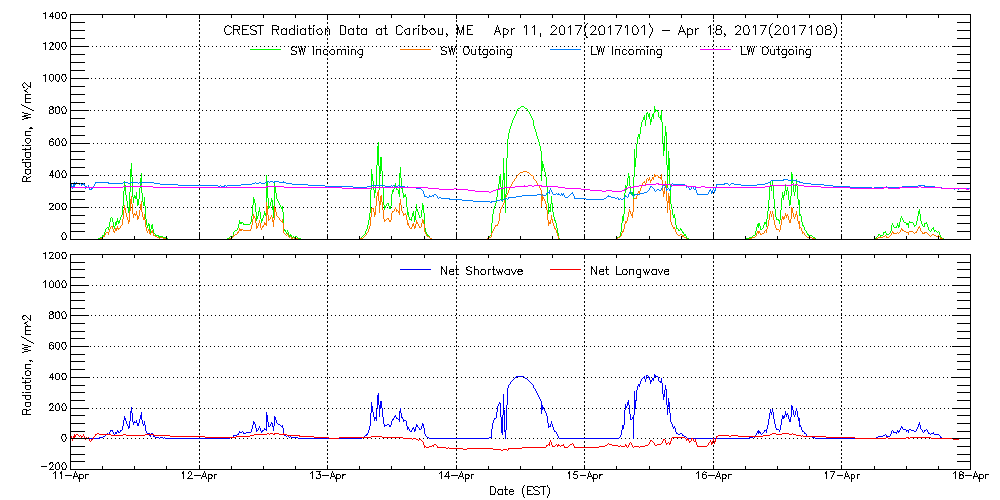This screenshot has width=1000, height=500.
Task: Click the 1200 value on lower y-axis
Action: (53, 255)
